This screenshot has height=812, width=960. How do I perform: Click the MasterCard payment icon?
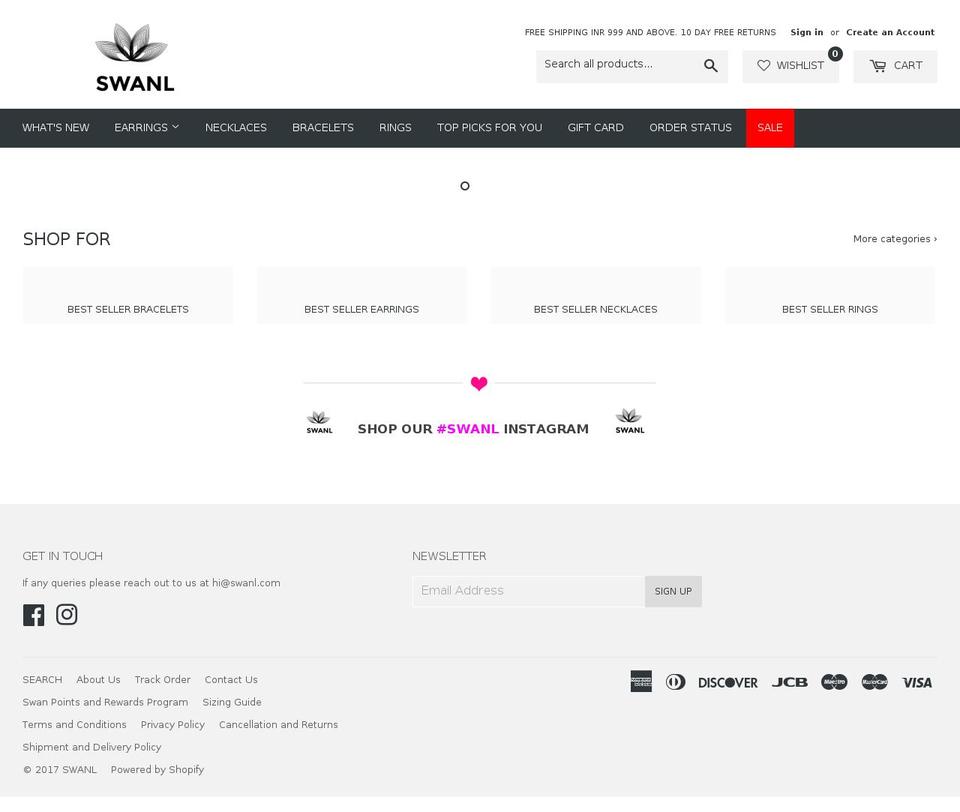tap(874, 682)
